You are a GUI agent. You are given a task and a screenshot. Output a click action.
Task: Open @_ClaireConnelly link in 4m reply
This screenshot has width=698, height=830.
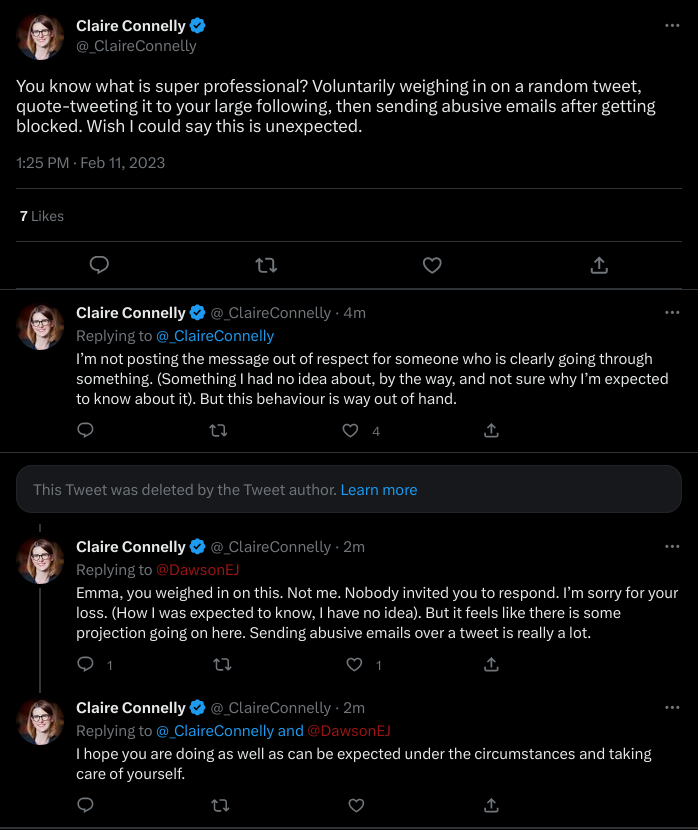(215, 336)
